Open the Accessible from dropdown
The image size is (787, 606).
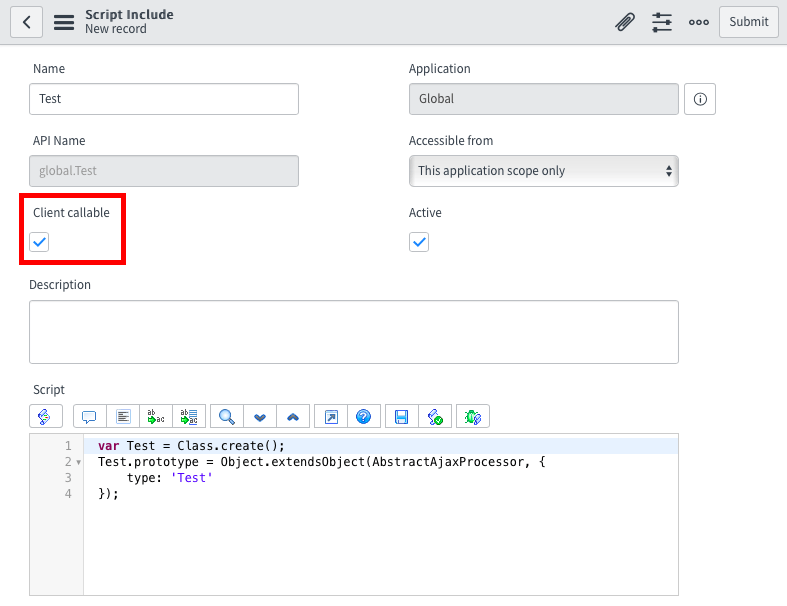tap(544, 171)
